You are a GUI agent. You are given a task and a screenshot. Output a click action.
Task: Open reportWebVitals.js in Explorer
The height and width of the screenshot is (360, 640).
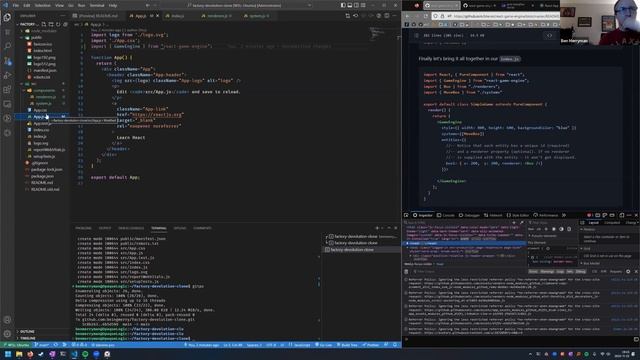[x=49, y=150]
